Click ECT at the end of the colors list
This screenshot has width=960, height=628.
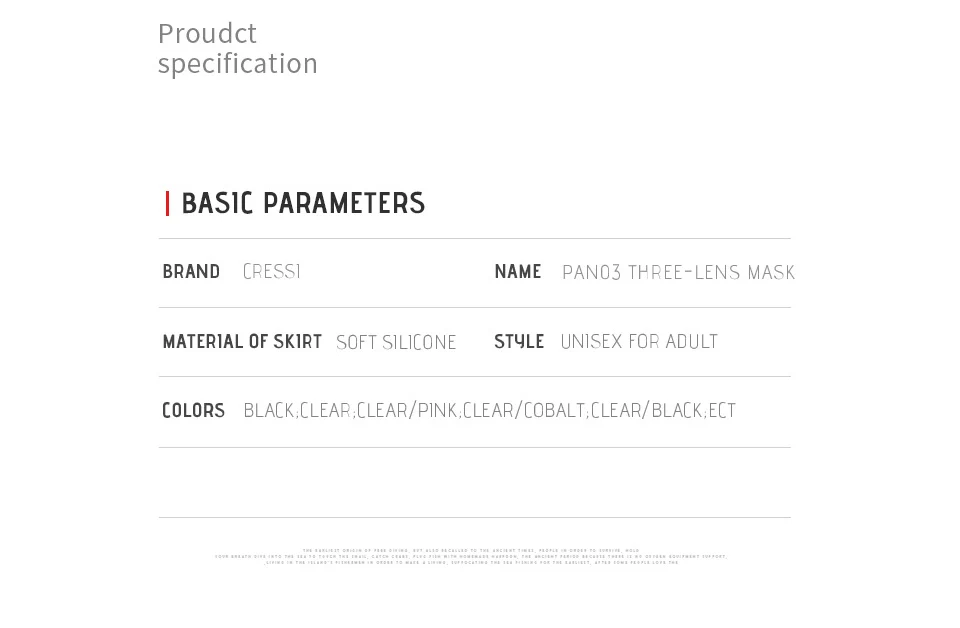(x=722, y=411)
